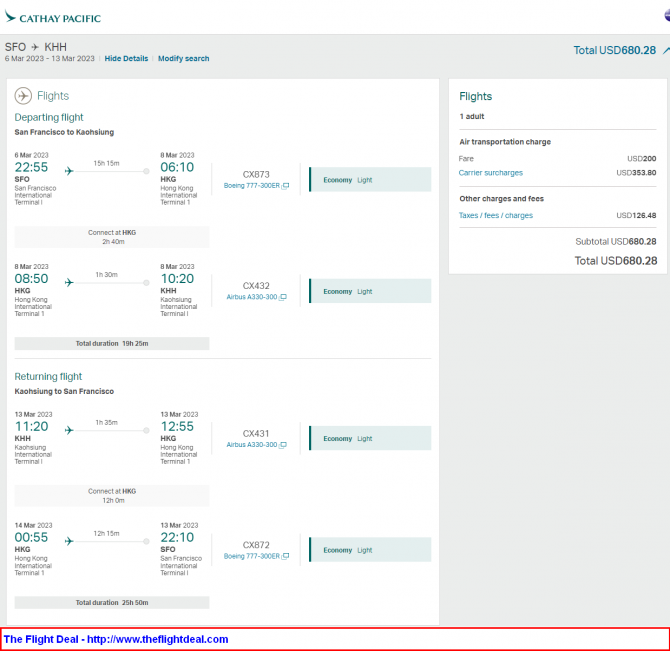This screenshot has width=670, height=651.
Task: Click the plane icon in the SFO to KKH header
Action: [35, 47]
